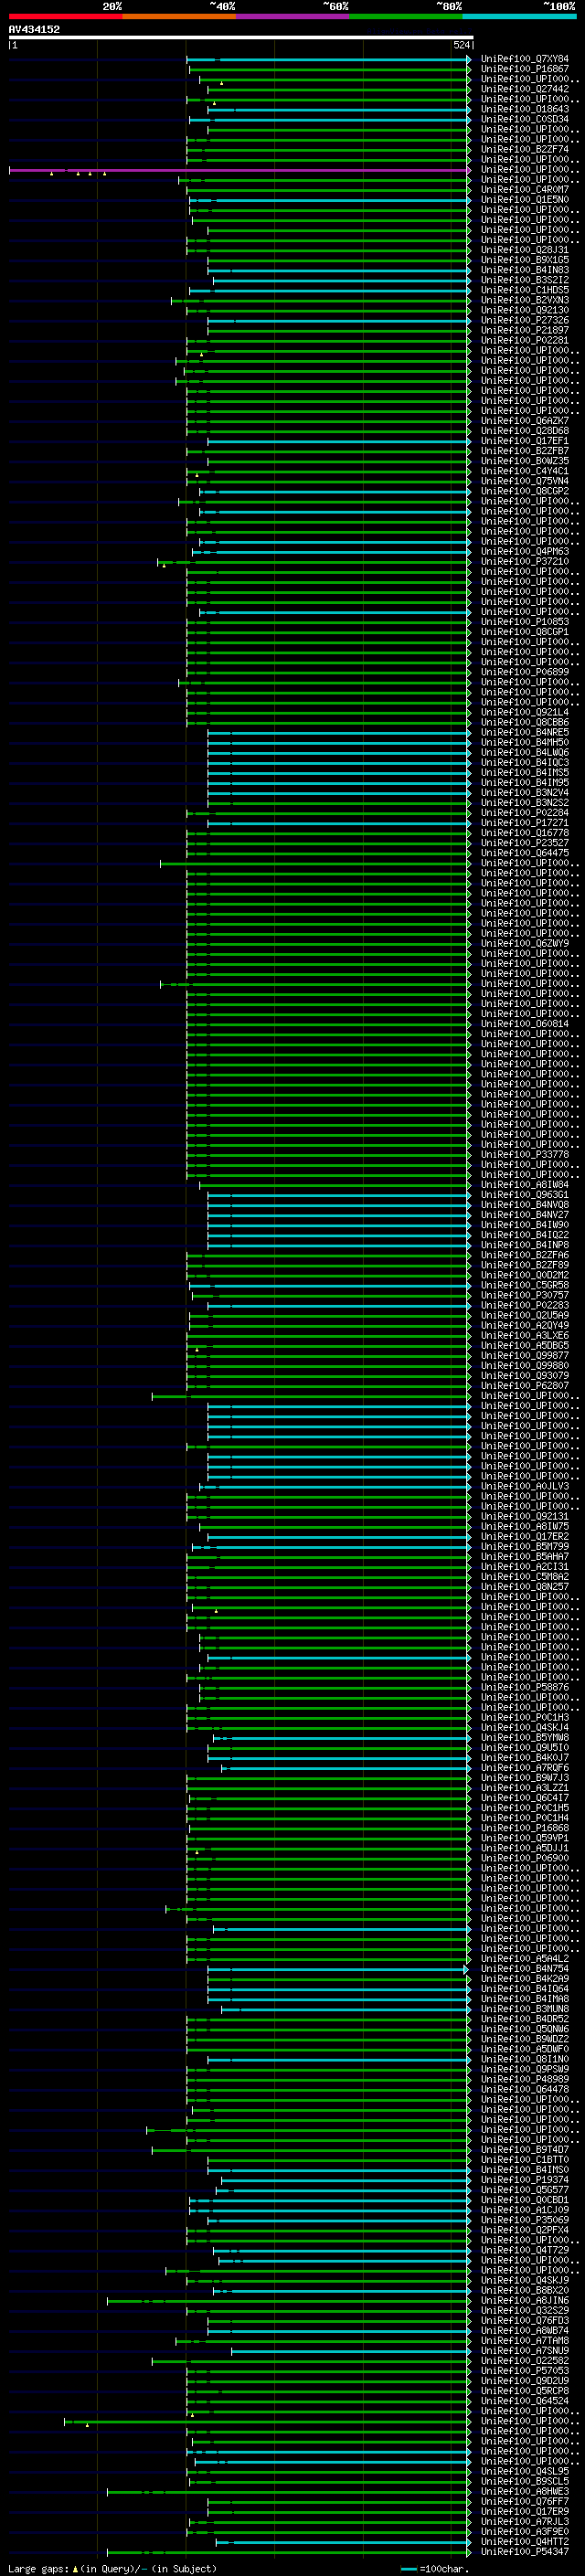Select hit label UniRef100_B5M799

point(525,1547)
